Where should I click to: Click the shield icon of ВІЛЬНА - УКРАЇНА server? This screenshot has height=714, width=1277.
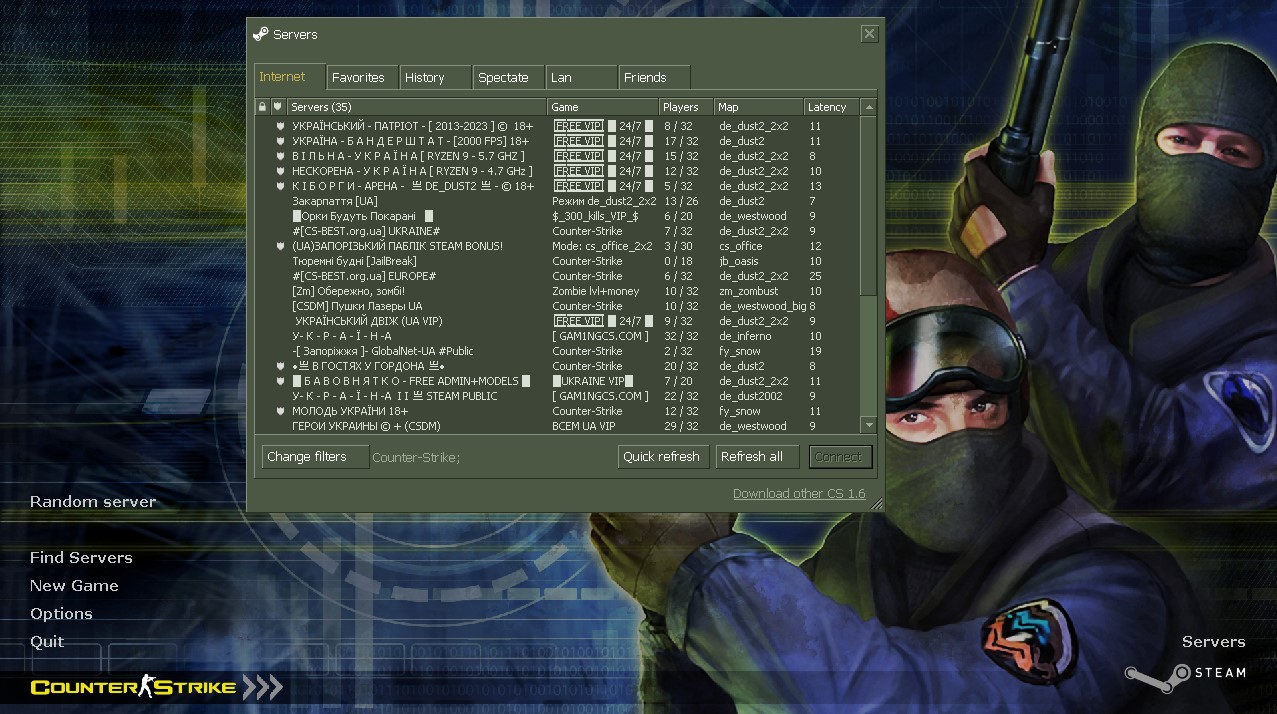[281, 156]
